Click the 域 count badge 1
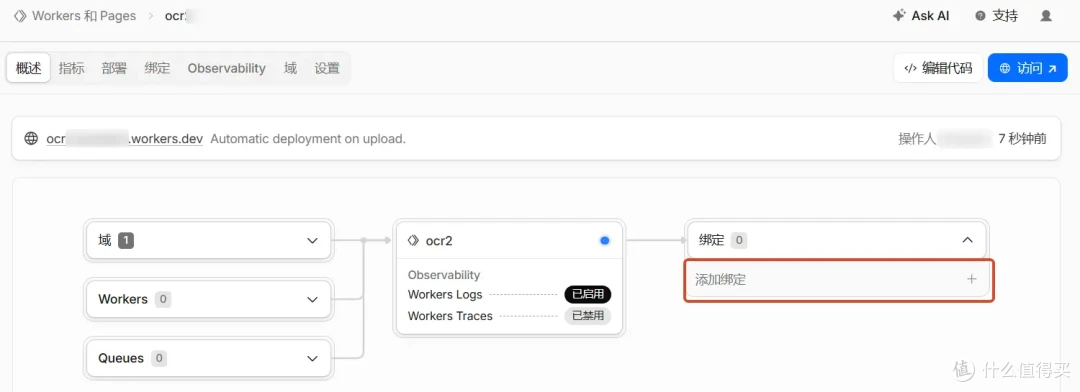The height and width of the screenshot is (392, 1080). 126,240
